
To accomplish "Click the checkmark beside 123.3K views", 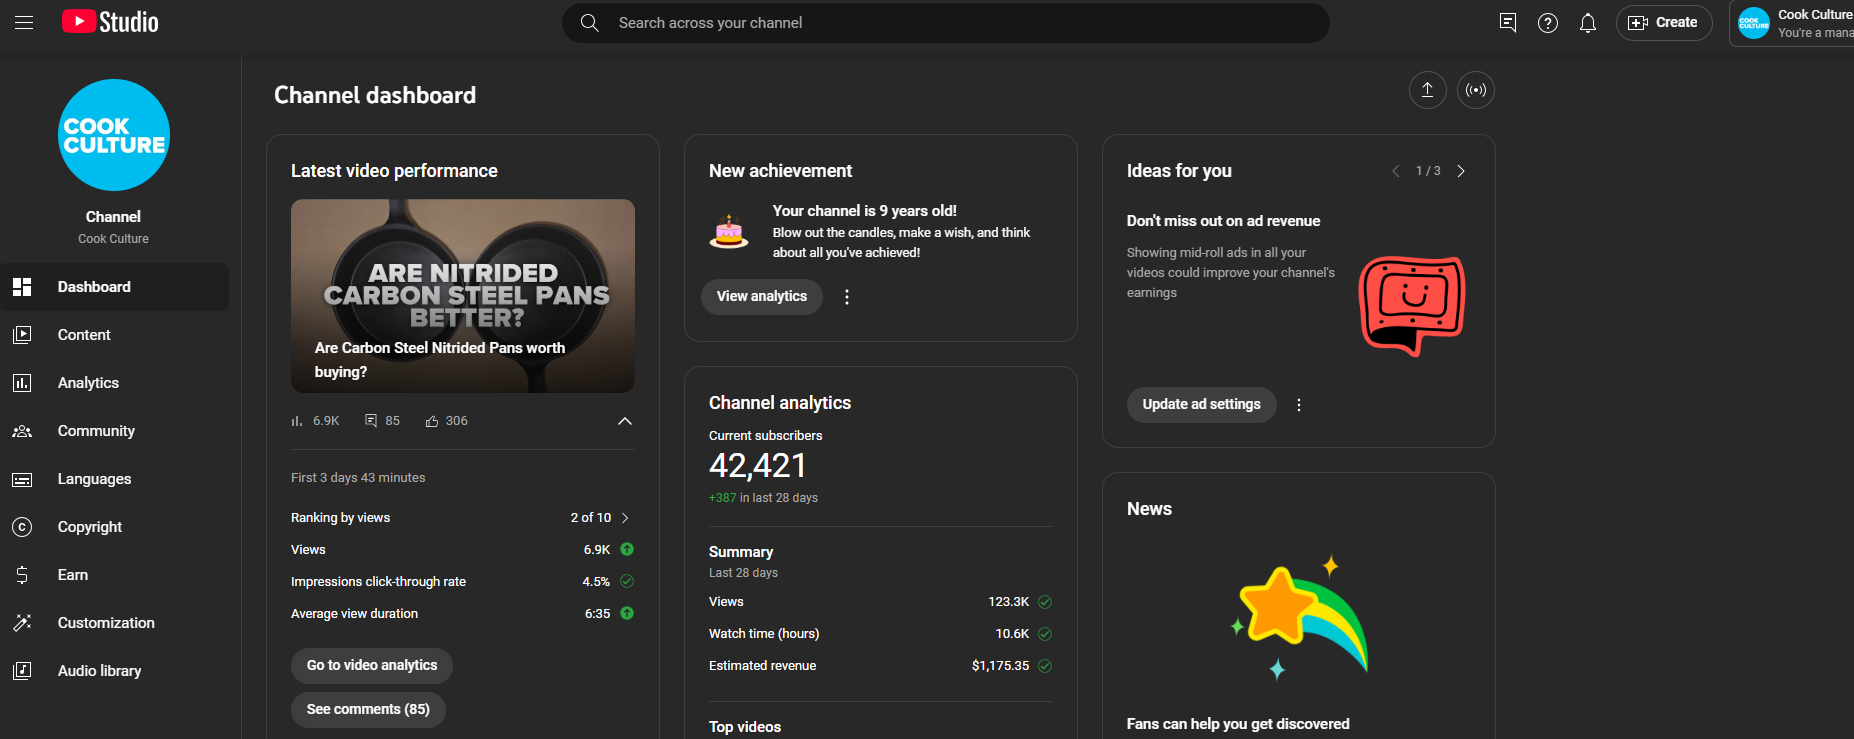I will [1045, 602].
